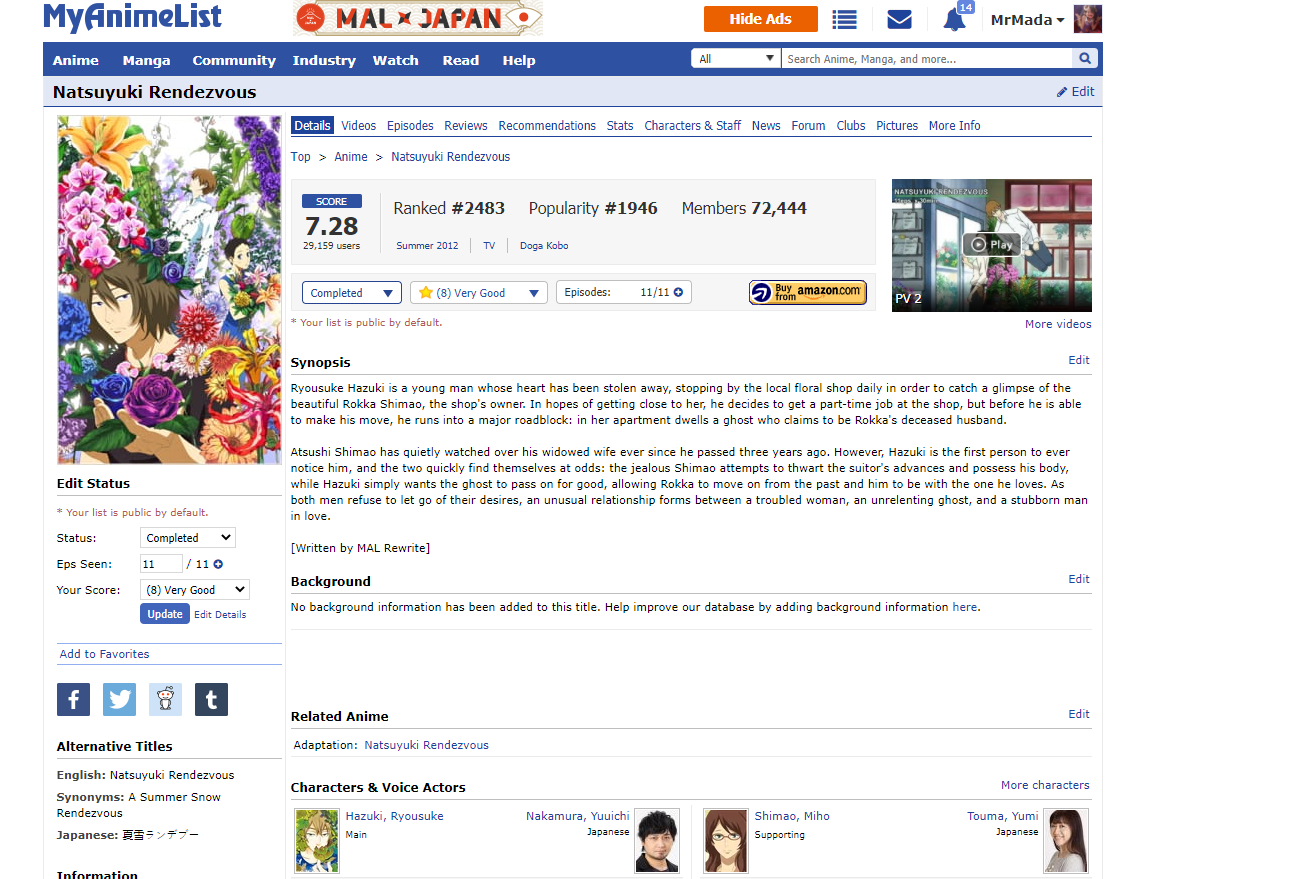Open the Help navigation menu
The image size is (1311, 879).
(x=519, y=60)
